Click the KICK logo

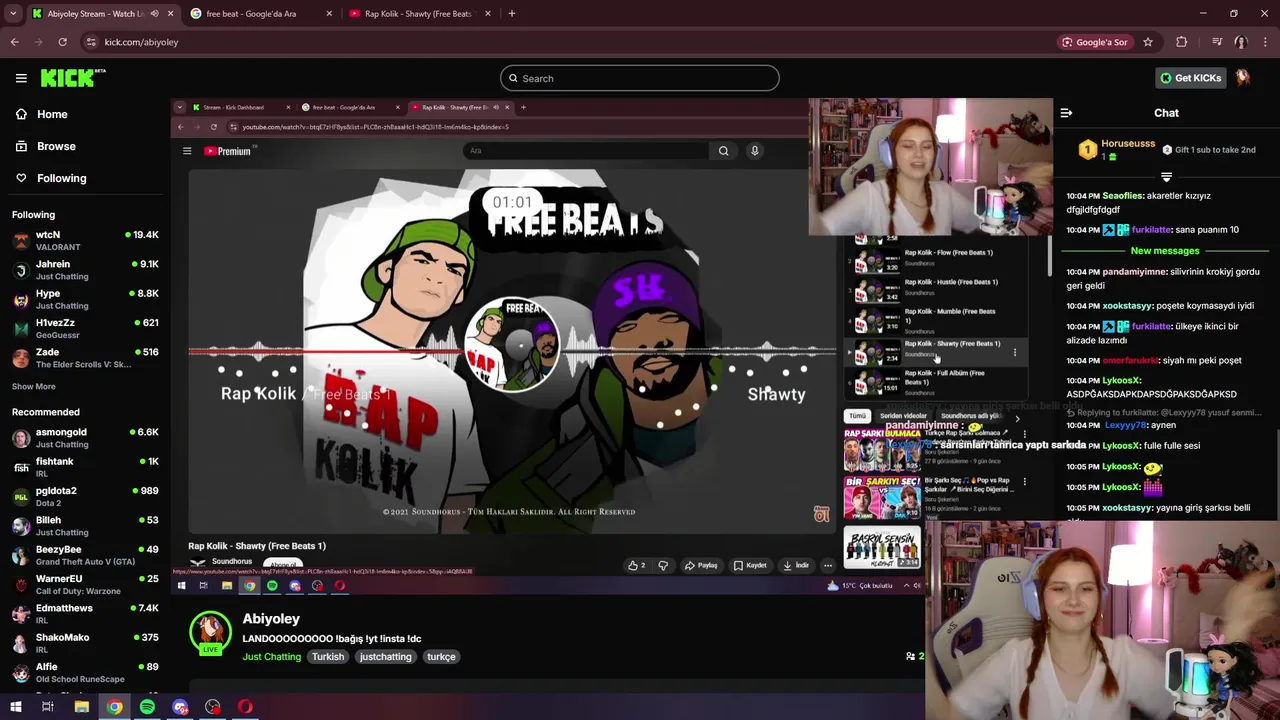[x=72, y=78]
